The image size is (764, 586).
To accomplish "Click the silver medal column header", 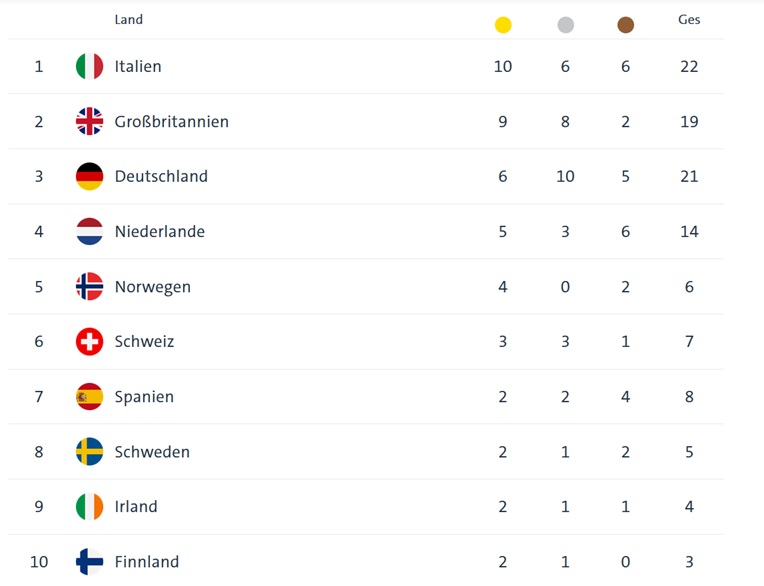I will point(565,25).
